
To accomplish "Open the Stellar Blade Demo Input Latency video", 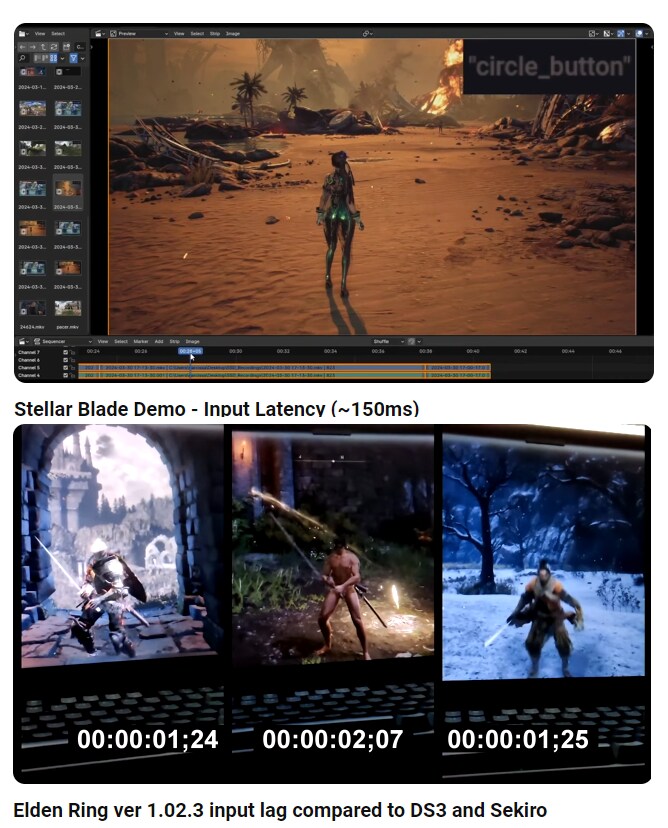I will pos(216,409).
